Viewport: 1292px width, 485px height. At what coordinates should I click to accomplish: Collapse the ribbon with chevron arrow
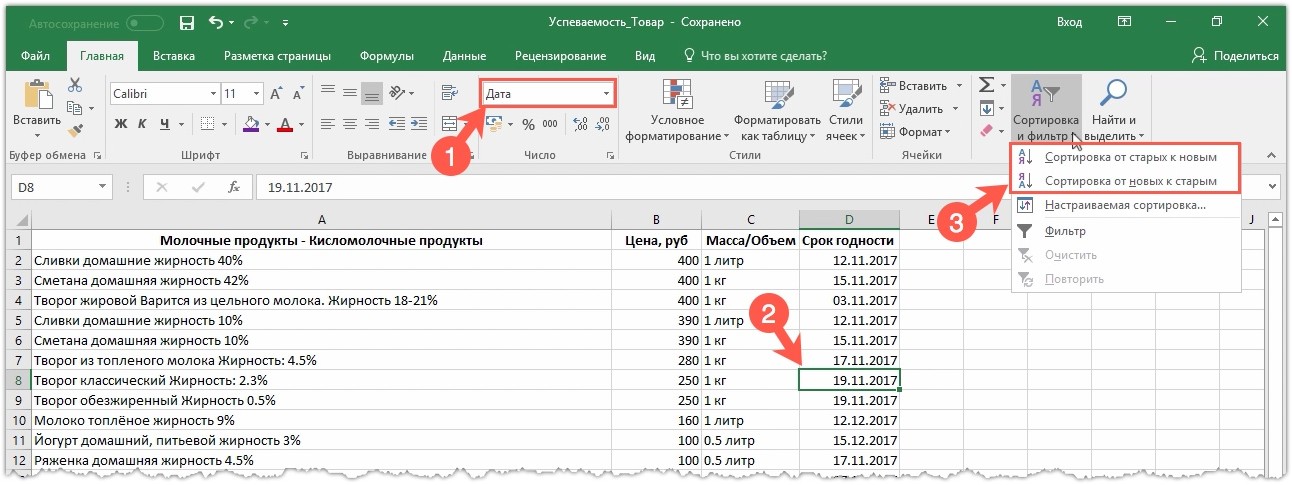(1272, 155)
